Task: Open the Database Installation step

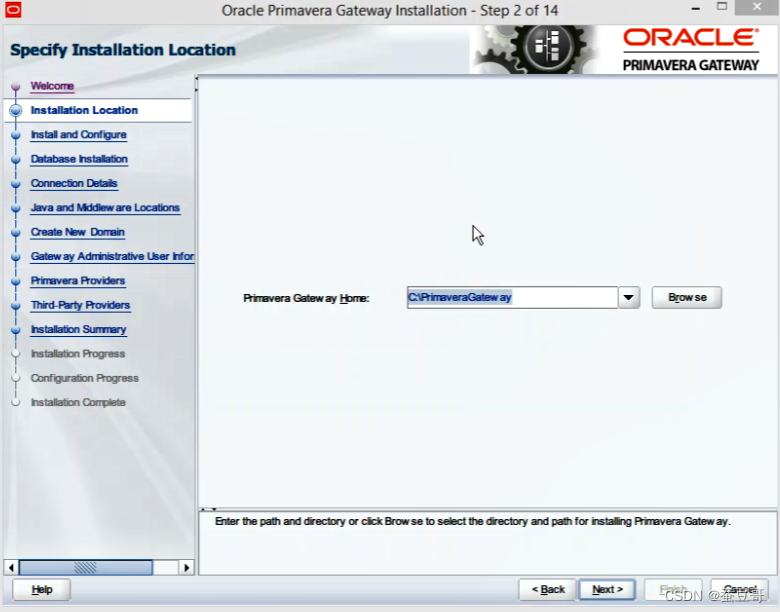Action: click(x=79, y=159)
